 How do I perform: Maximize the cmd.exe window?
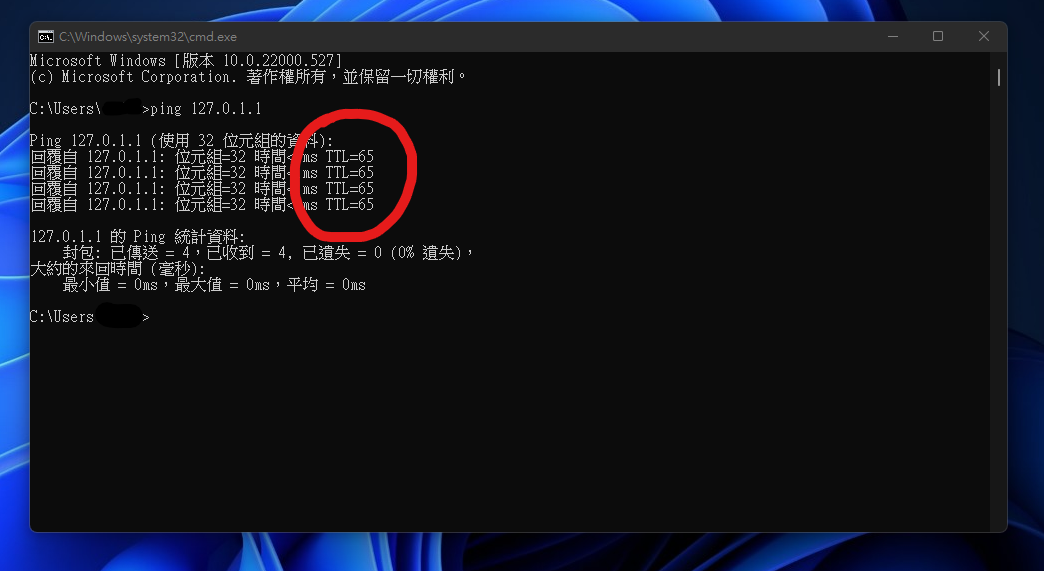coord(937,37)
